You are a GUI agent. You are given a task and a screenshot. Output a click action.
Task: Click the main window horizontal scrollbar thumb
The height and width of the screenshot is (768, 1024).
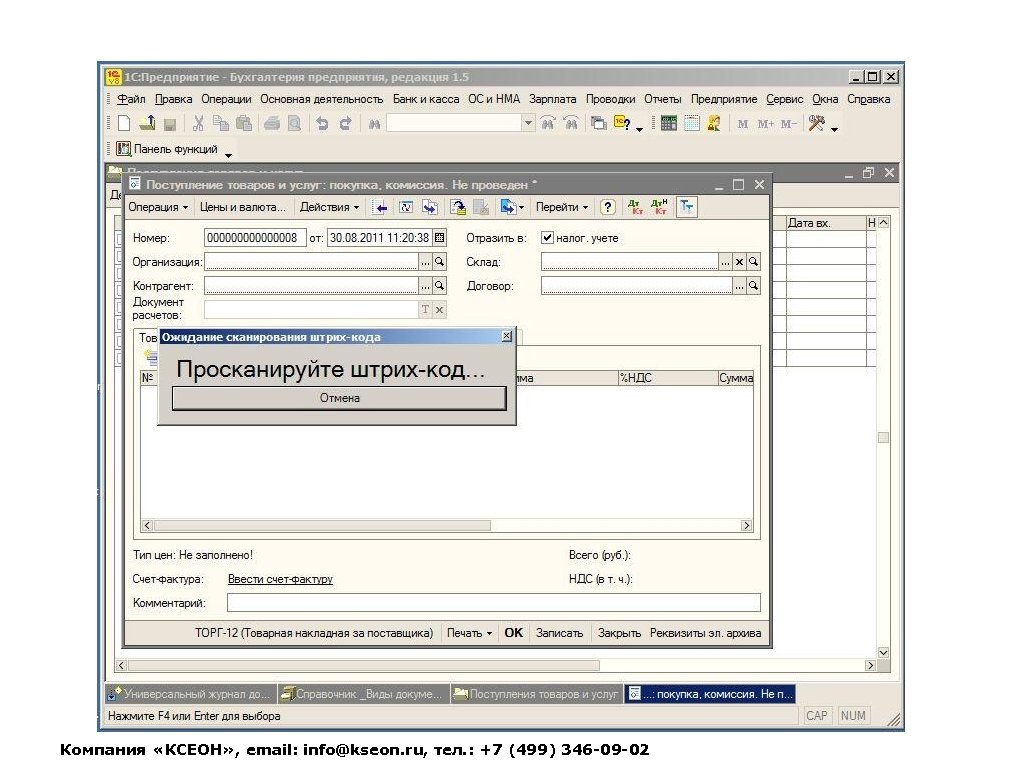tap(364, 665)
